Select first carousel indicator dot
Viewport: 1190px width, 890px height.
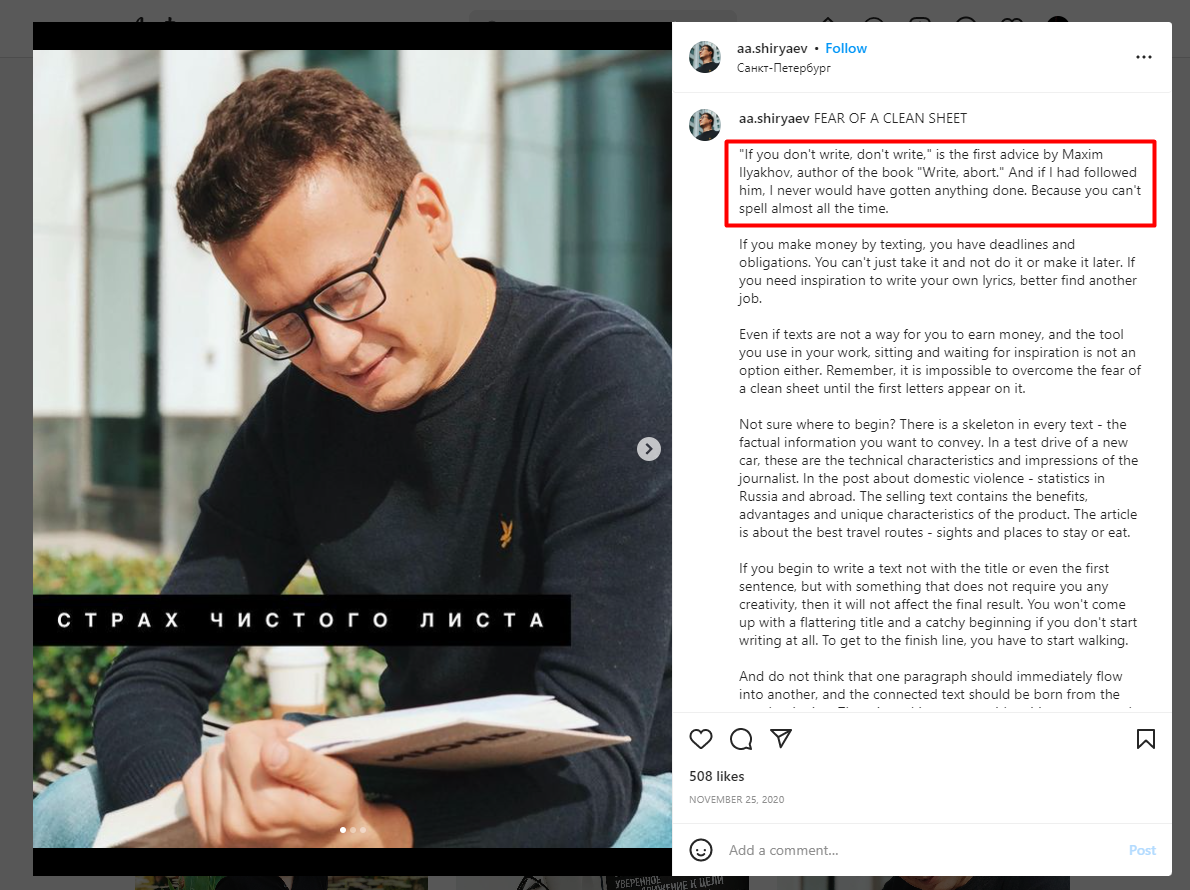coord(343,830)
